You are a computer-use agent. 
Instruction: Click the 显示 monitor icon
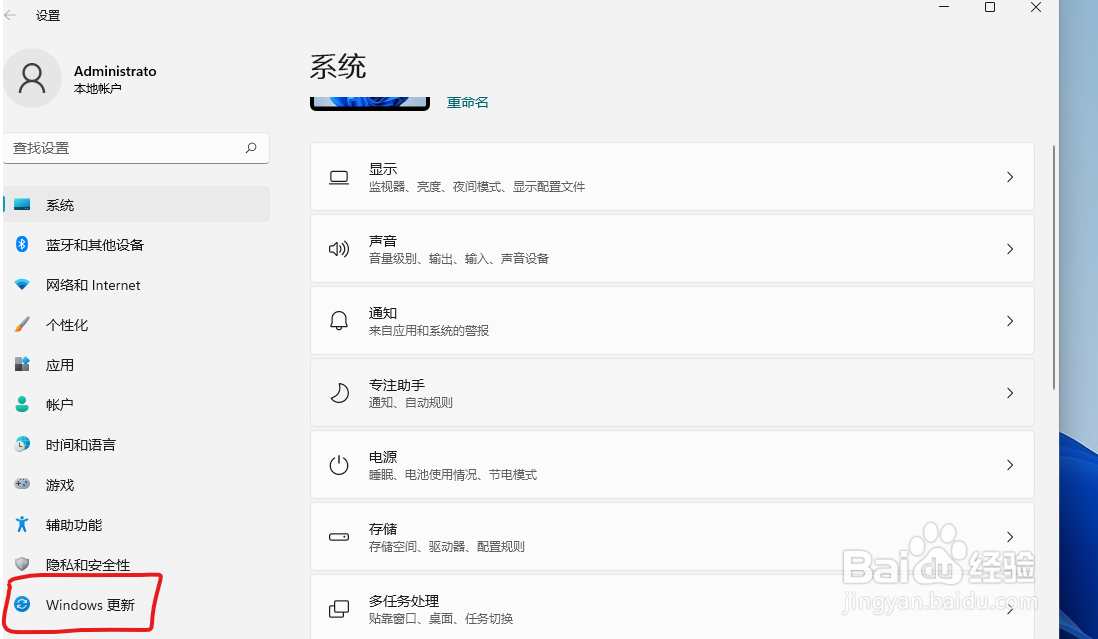coord(339,177)
